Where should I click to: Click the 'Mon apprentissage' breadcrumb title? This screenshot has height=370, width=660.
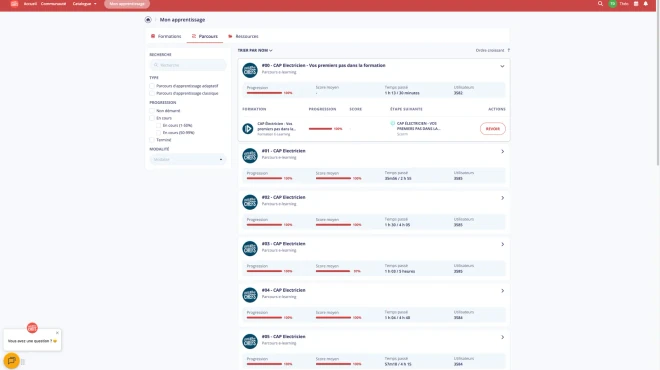coord(182,20)
